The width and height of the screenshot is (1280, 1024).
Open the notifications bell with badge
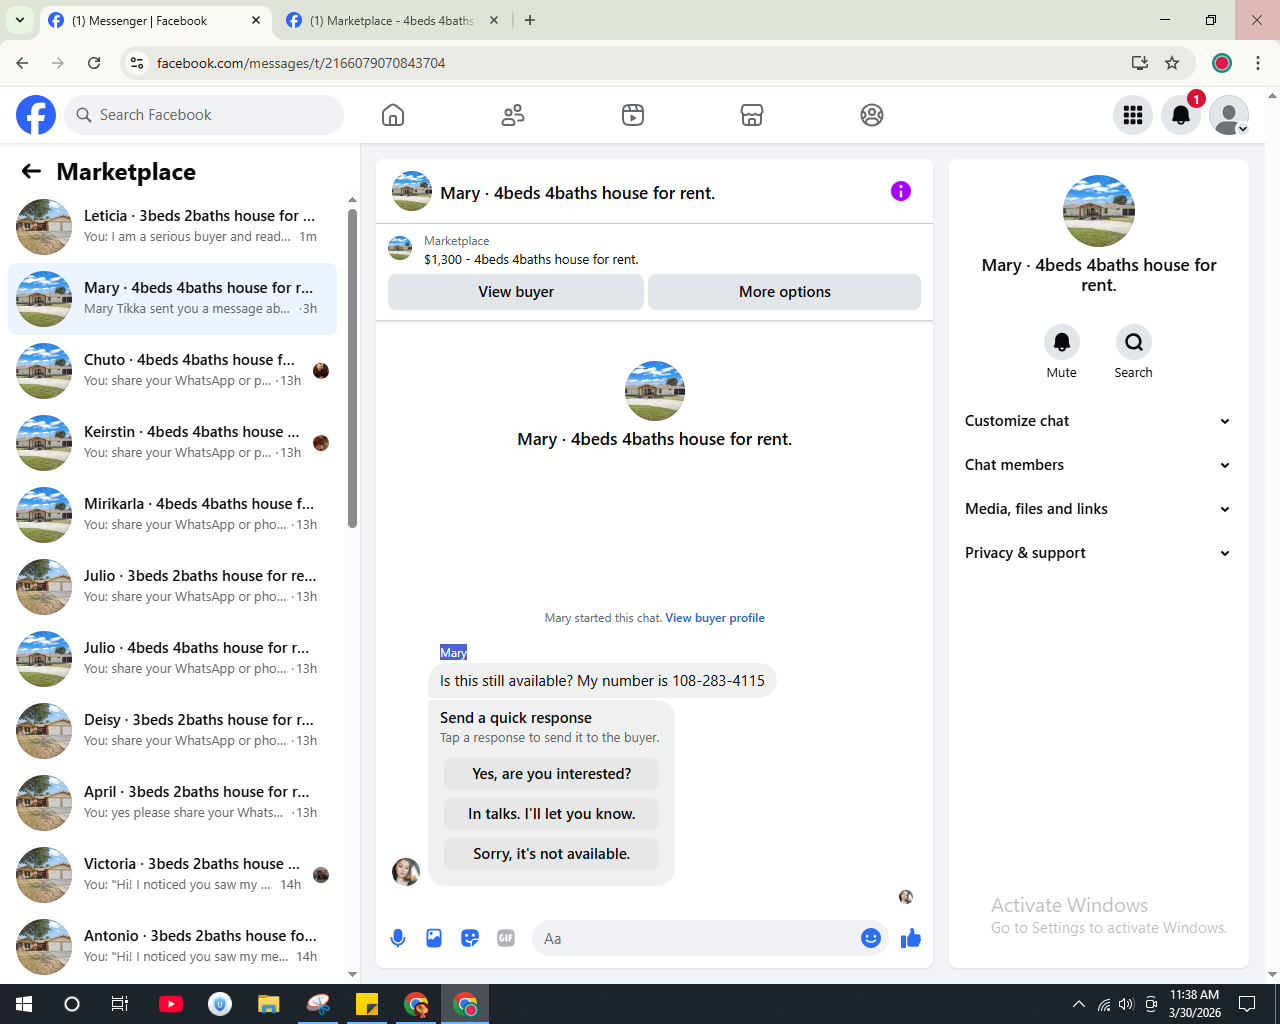pos(1181,115)
